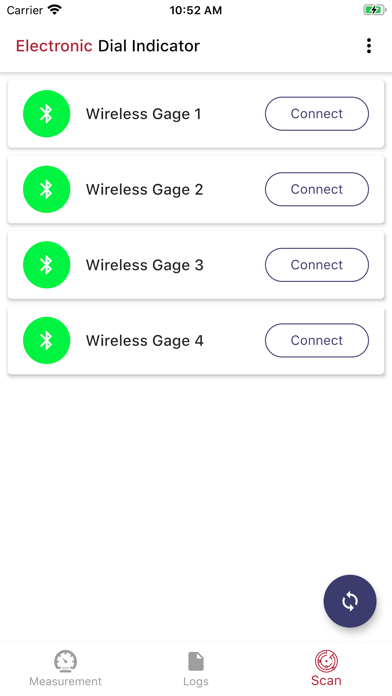The image size is (392, 696).
Task: Tap the Bluetooth icon for Wireless Gage 4
Action: pos(47,340)
